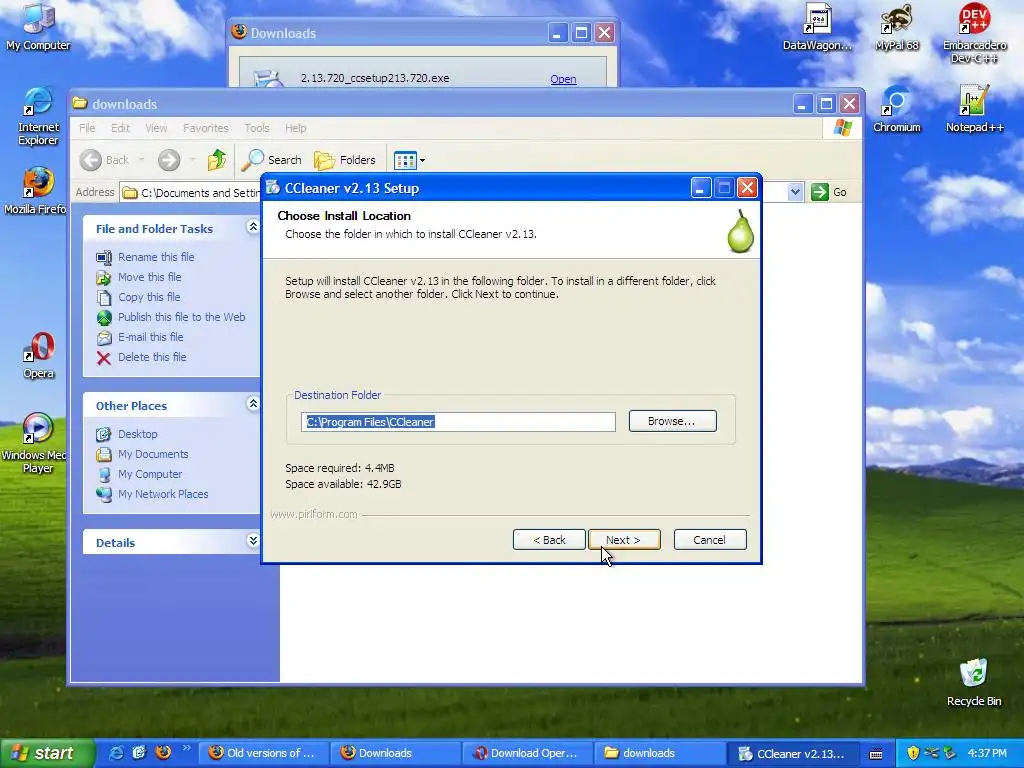The height and width of the screenshot is (768, 1024).
Task: Launch Windows Media Player desktop shortcut
Action: pos(37,443)
